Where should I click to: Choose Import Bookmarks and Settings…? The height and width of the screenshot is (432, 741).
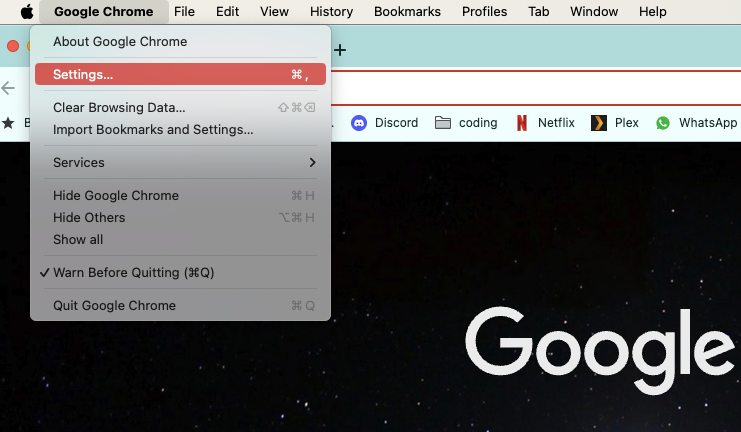pyautogui.click(x=181, y=130)
